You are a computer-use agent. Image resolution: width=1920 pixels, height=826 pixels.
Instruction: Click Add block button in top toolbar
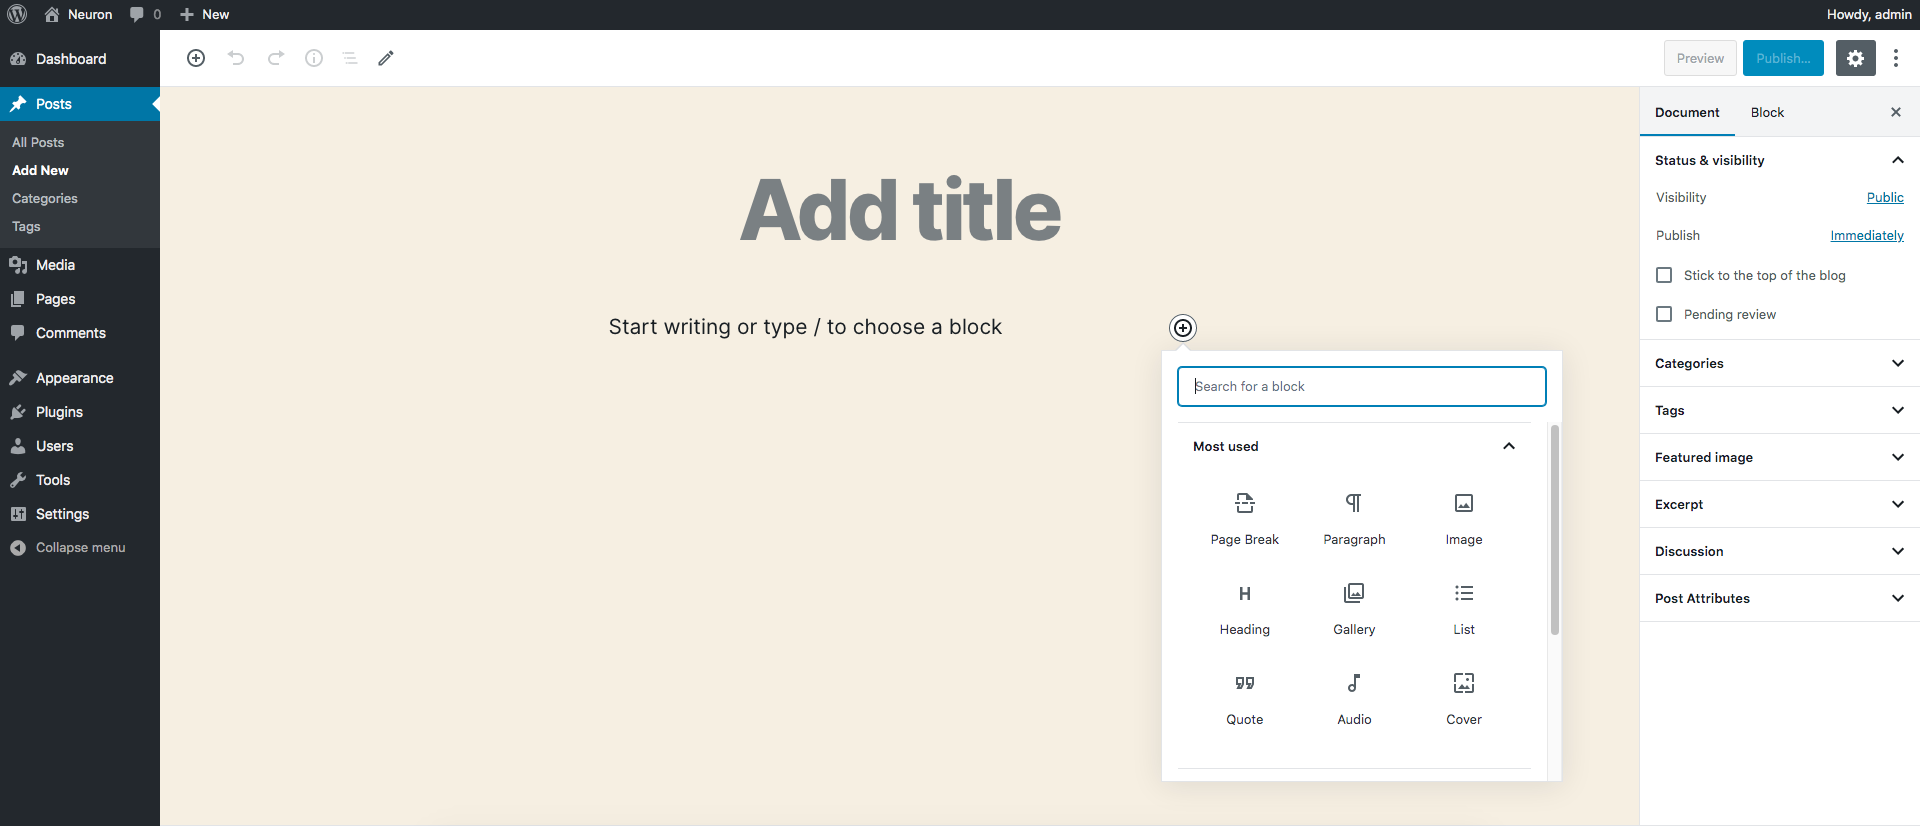coord(196,58)
